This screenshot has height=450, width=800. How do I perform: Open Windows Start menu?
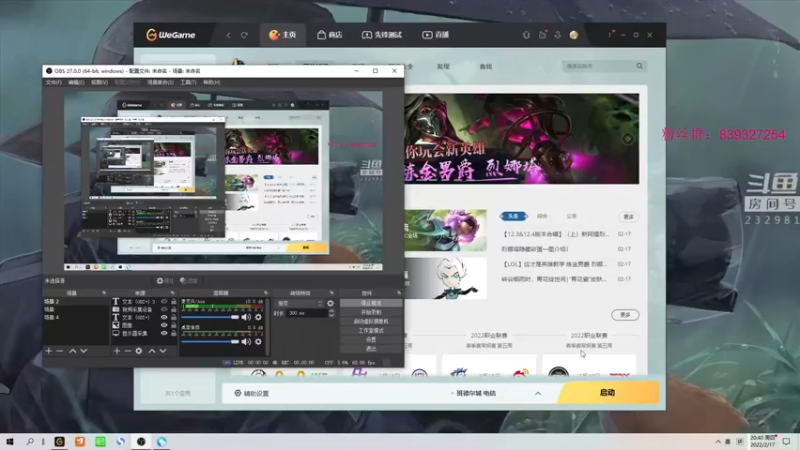click(x=10, y=441)
